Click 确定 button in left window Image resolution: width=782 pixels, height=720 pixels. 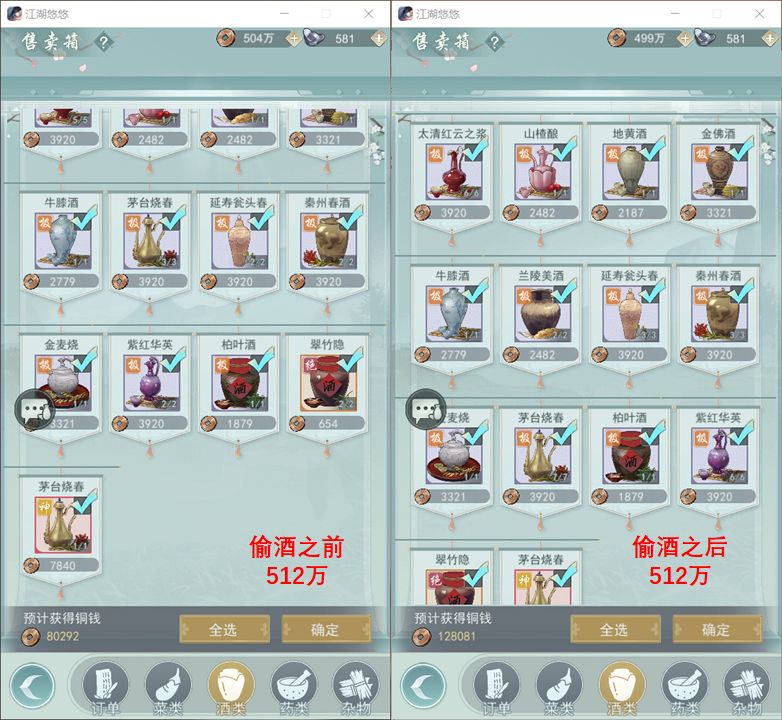(326, 630)
